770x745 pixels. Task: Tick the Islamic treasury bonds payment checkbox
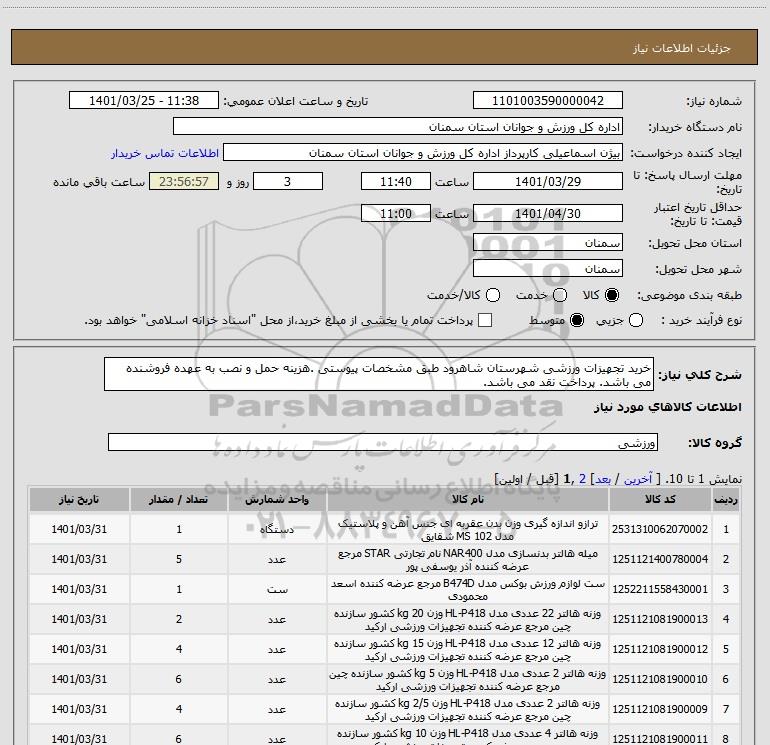485,320
